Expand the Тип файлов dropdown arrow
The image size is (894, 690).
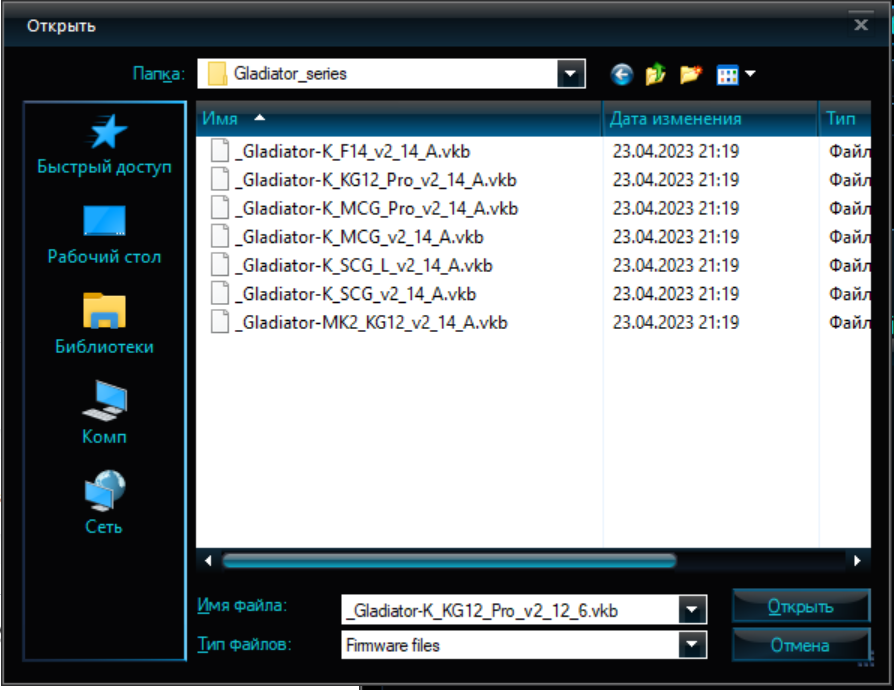692,645
